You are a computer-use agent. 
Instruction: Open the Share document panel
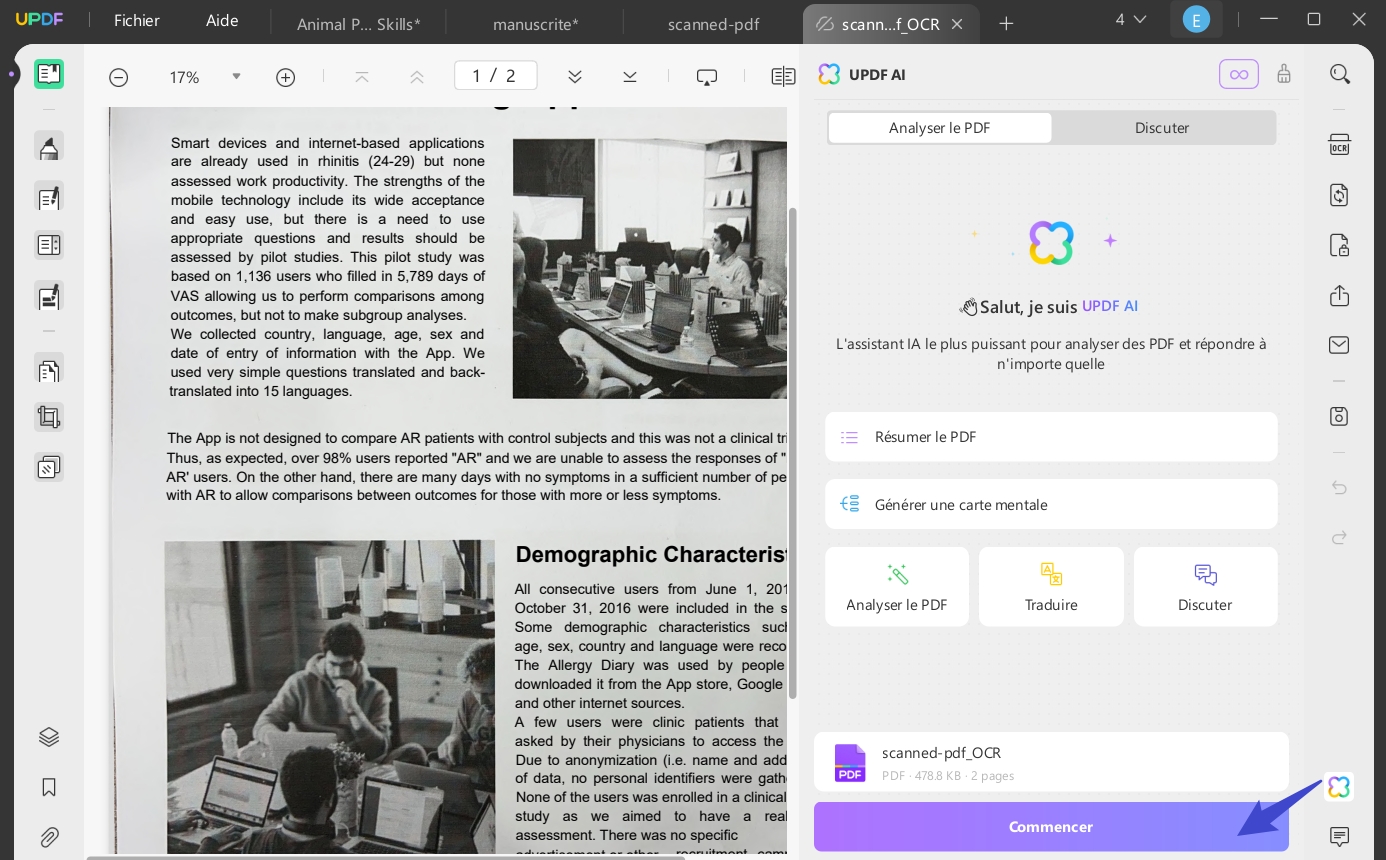(1340, 296)
